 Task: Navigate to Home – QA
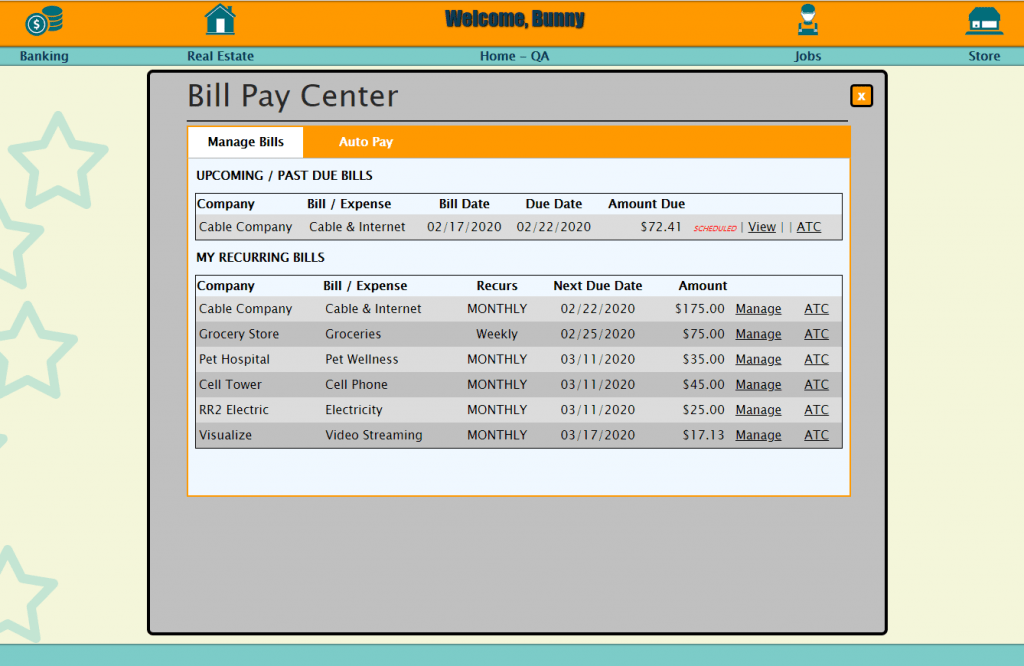(514, 56)
